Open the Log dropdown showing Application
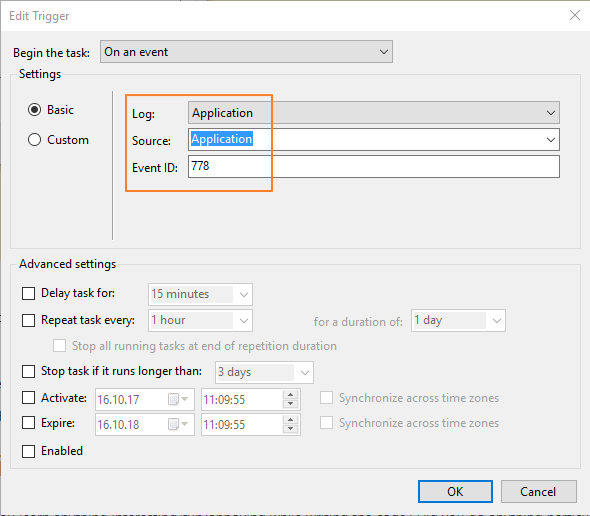The height and width of the screenshot is (516, 590). pos(374,113)
